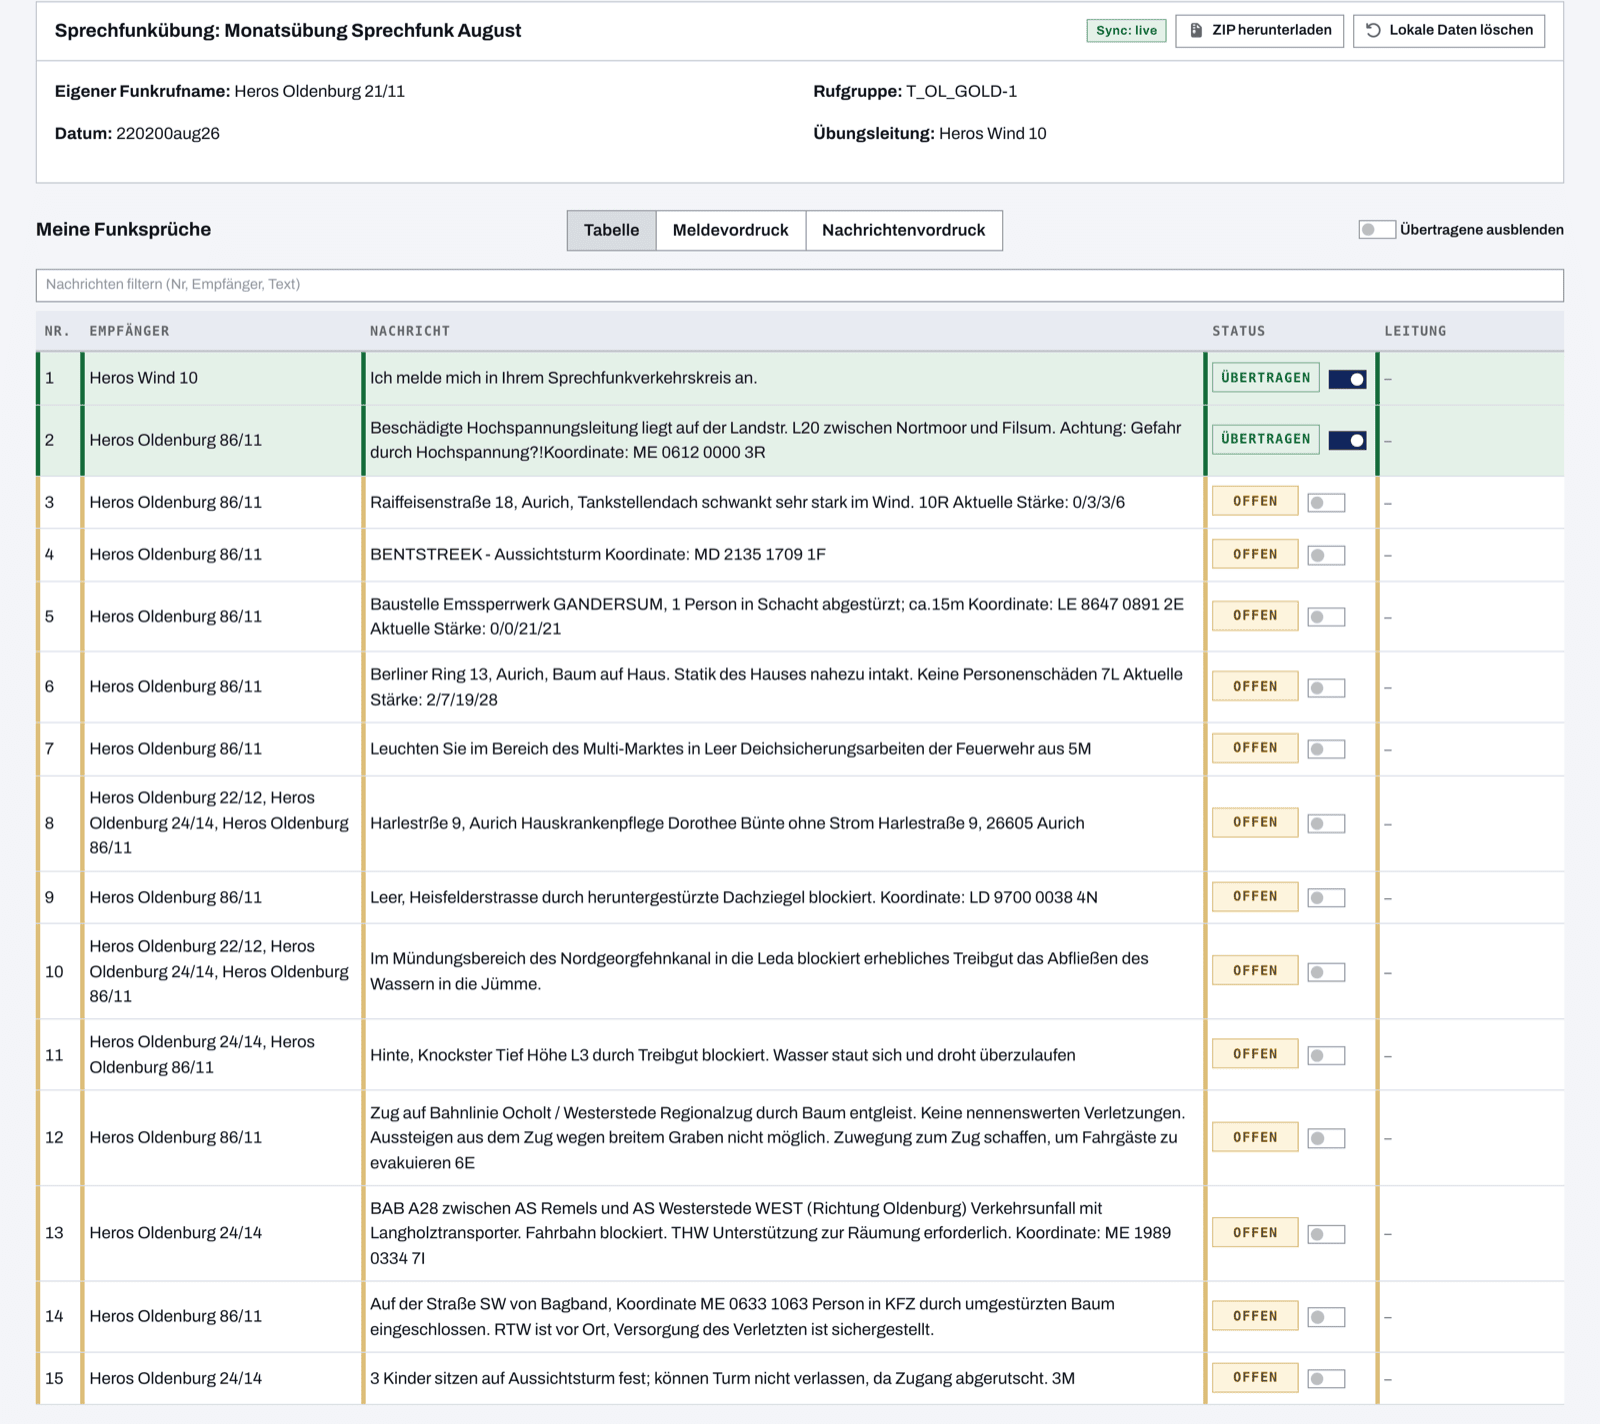
Task: Click the Rufgruppe value T_OL_GOLD-1
Action: pyautogui.click(x=961, y=91)
